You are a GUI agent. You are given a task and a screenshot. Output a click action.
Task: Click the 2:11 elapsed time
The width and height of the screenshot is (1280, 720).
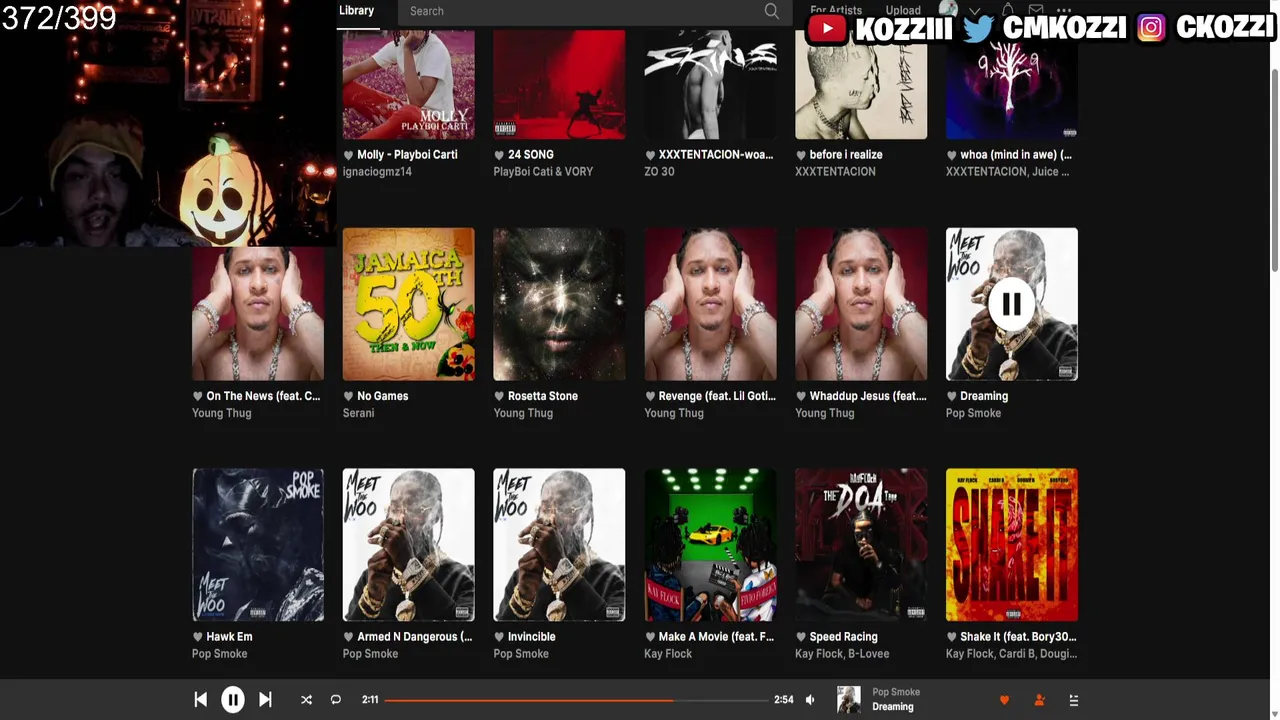click(x=370, y=700)
